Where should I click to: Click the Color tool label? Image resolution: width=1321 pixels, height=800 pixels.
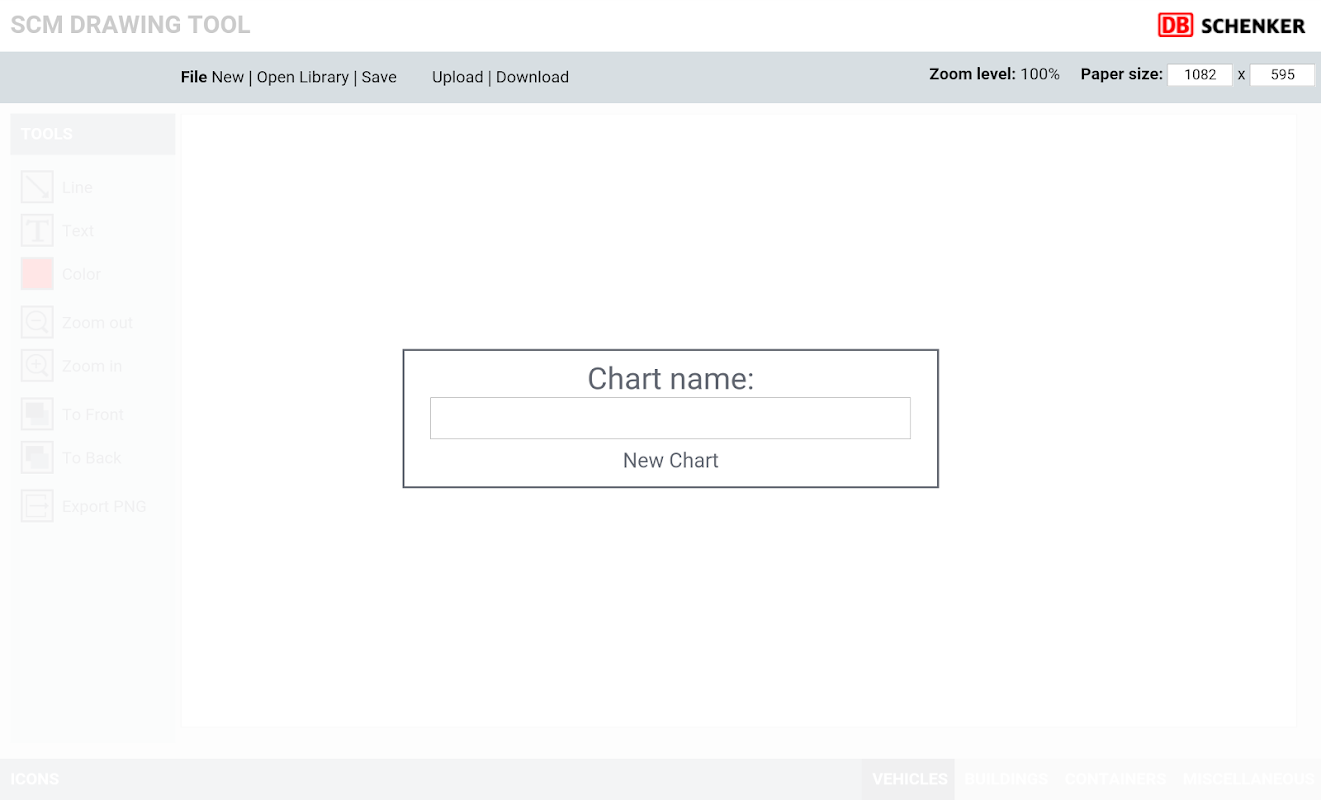pyautogui.click(x=82, y=274)
